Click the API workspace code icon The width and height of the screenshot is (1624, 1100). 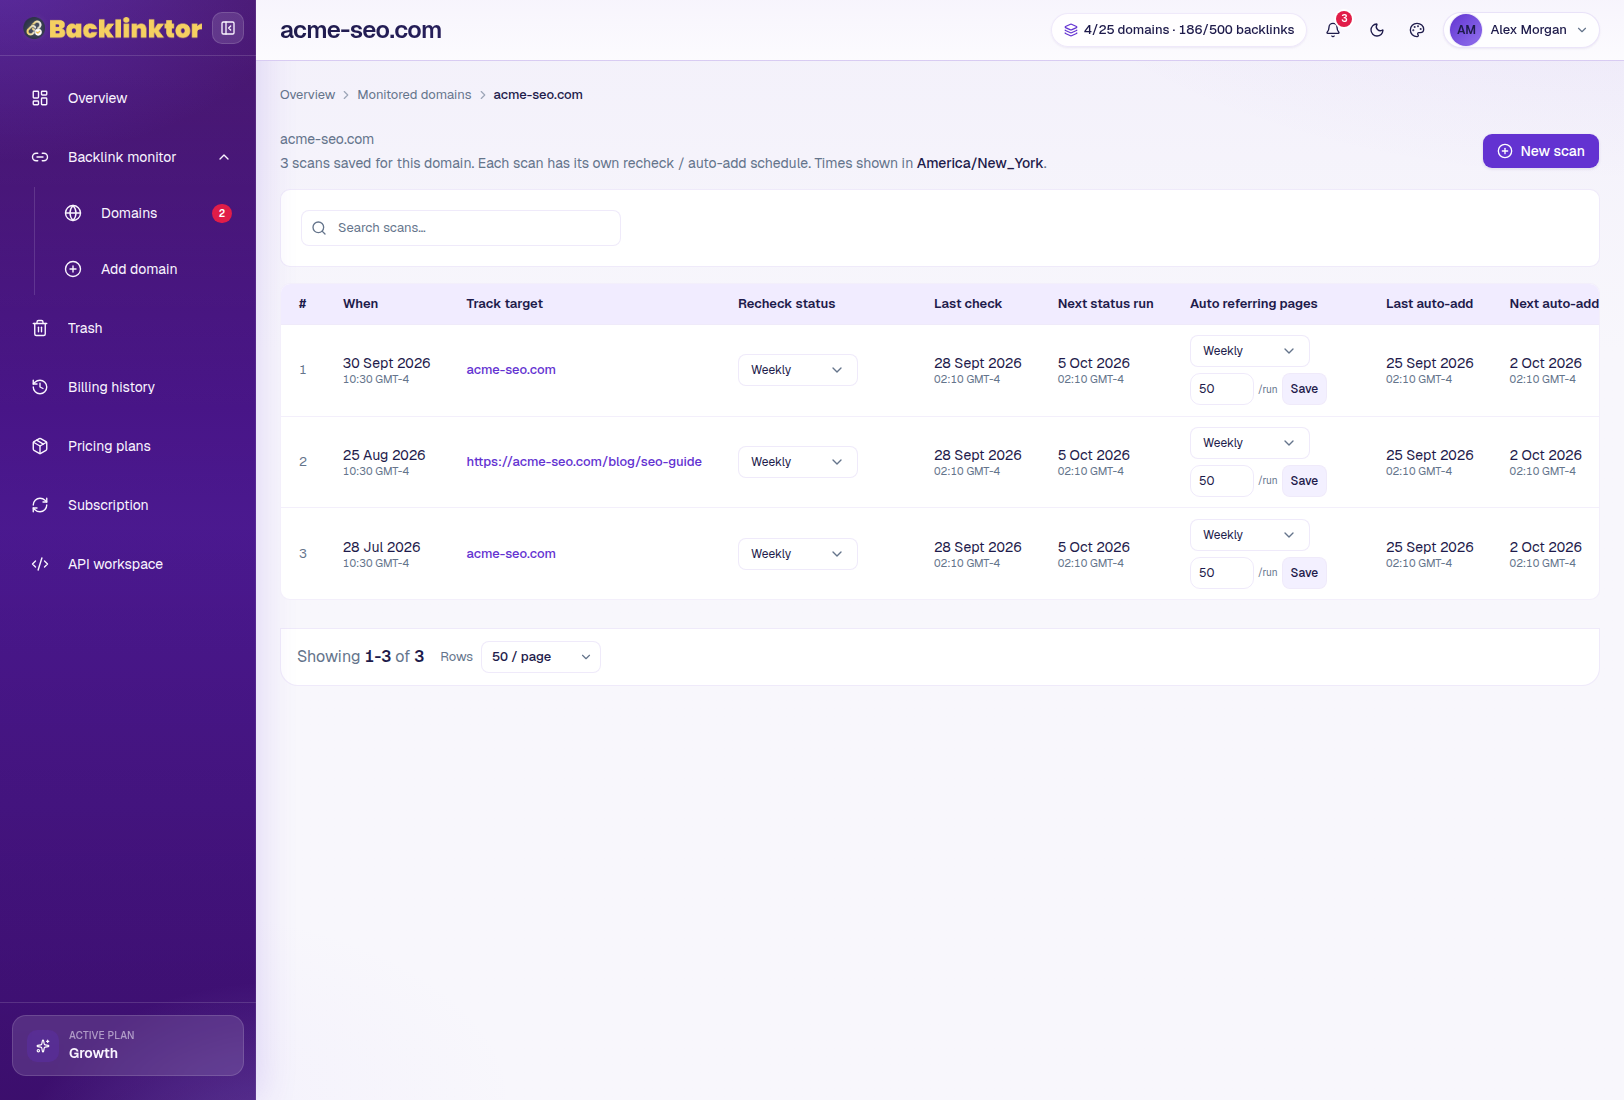[40, 564]
